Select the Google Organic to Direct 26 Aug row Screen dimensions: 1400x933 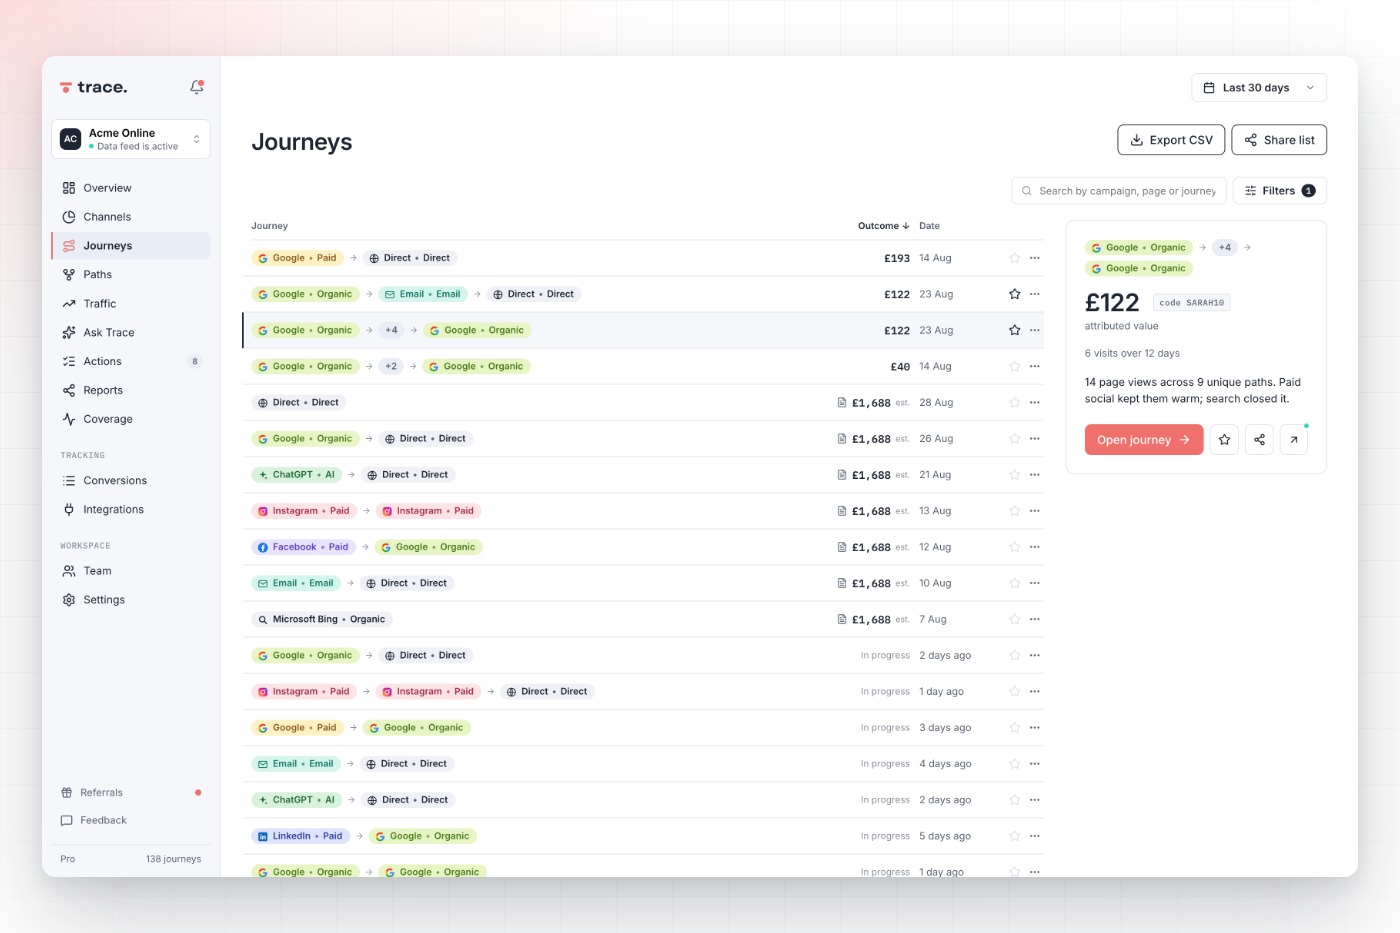(x=643, y=438)
